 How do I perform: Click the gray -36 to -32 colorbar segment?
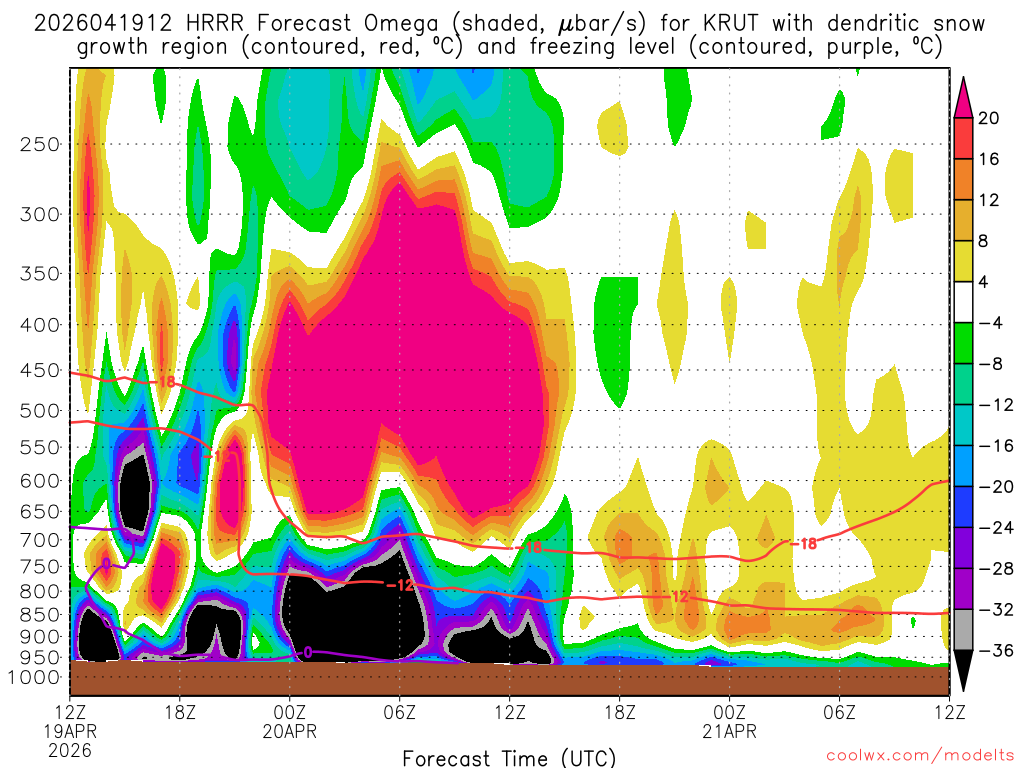point(963,630)
